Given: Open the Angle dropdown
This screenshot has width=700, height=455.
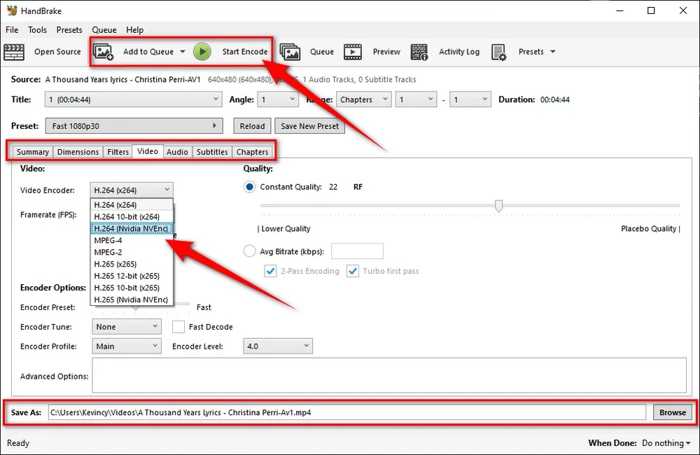Looking at the screenshot, I should [278, 99].
